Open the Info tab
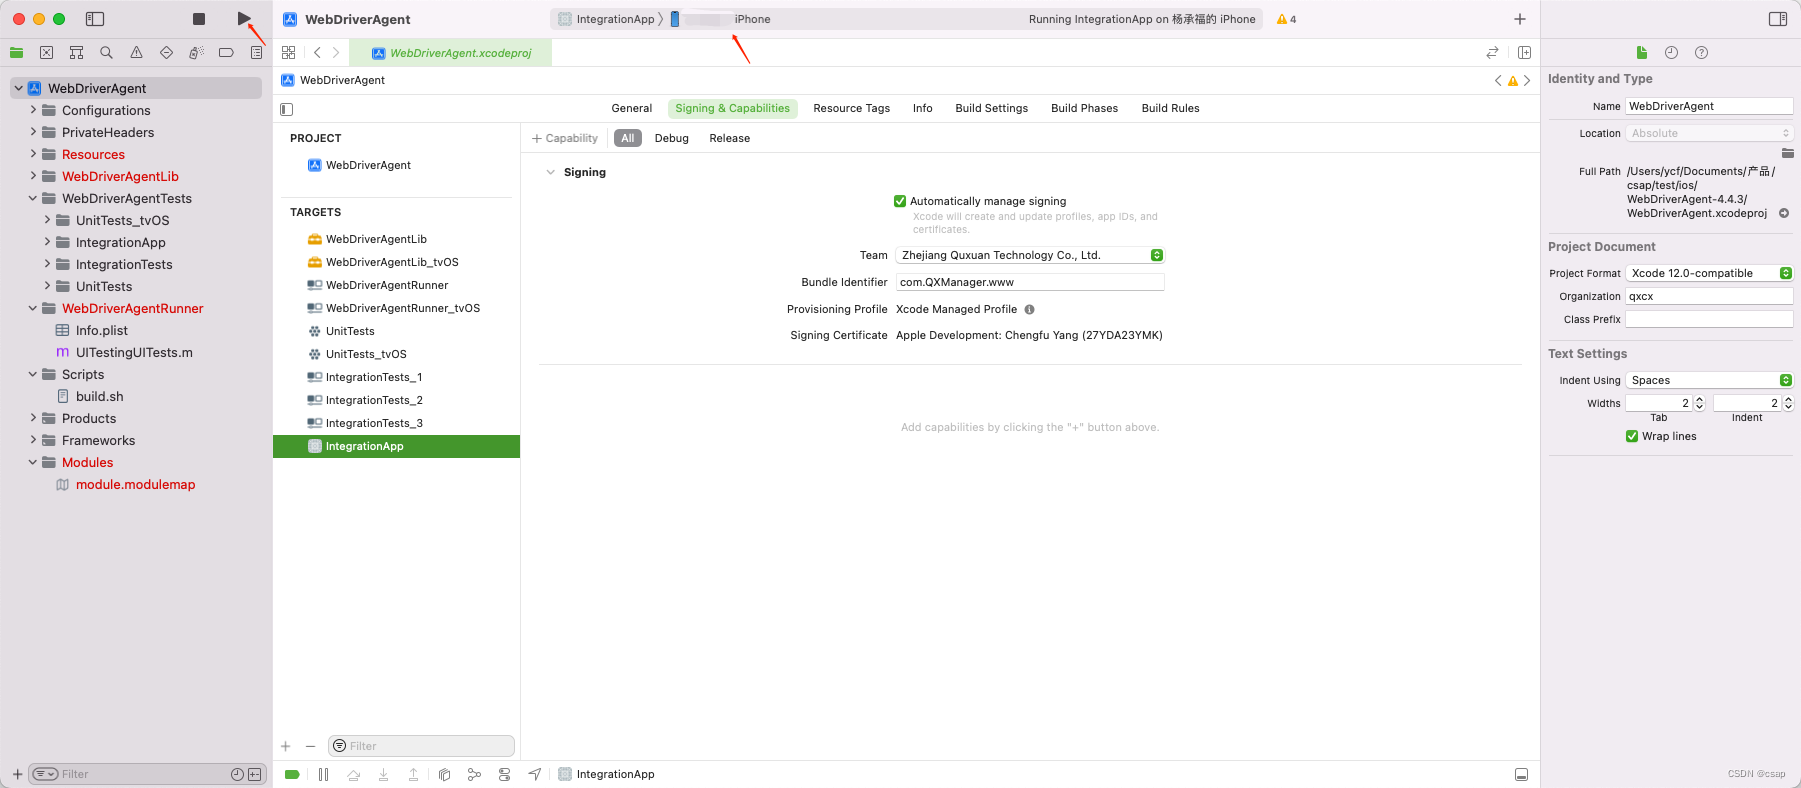Screen dimensions: 1801x788 pyautogui.click(x=922, y=108)
